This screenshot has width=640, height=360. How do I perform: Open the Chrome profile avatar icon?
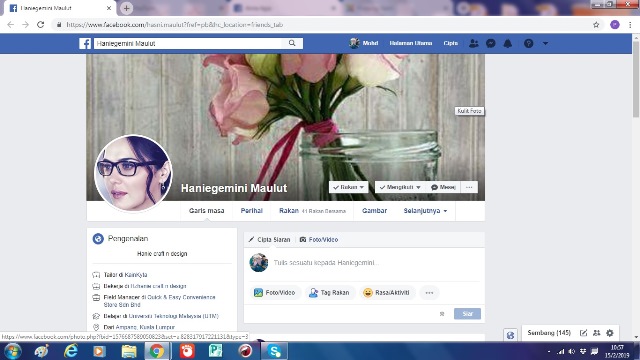(615, 24)
